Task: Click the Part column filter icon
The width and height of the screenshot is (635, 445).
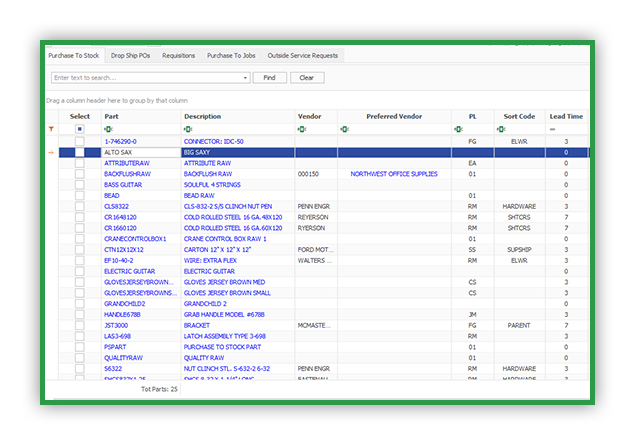Action: (108, 129)
